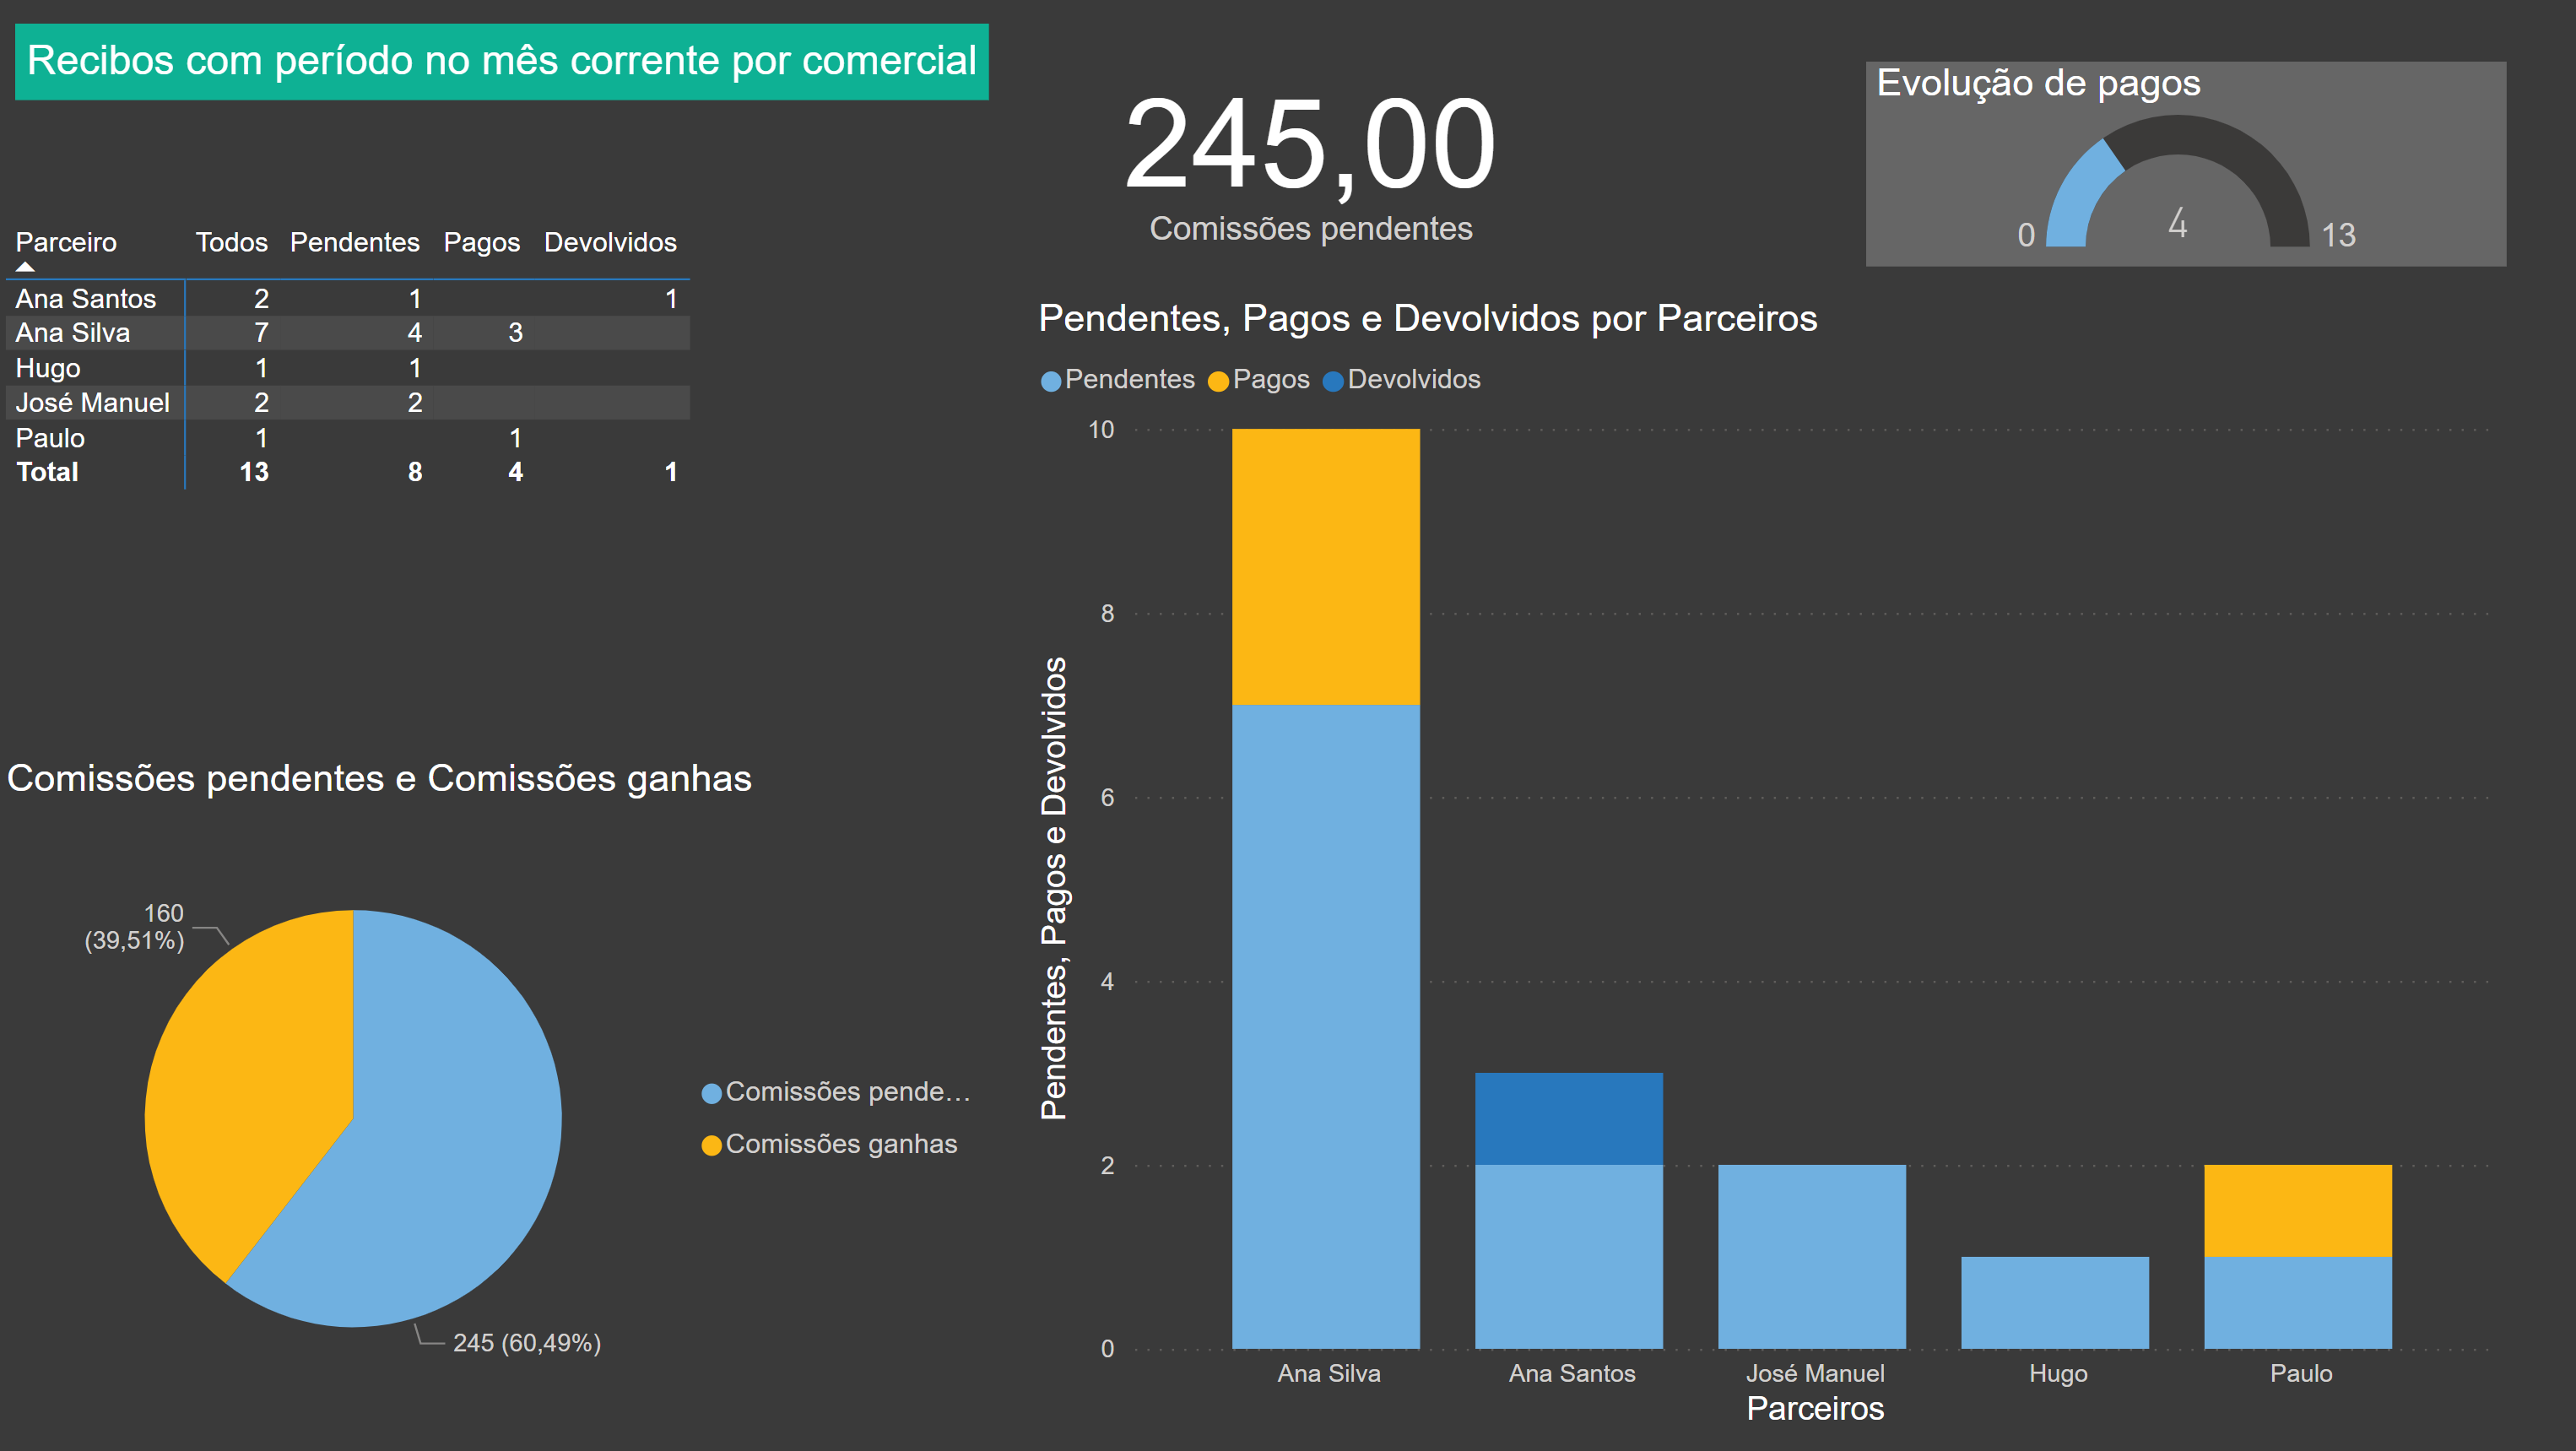Select the Todos column header
The width and height of the screenshot is (2576, 1451).
pyautogui.click(x=231, y=242)
